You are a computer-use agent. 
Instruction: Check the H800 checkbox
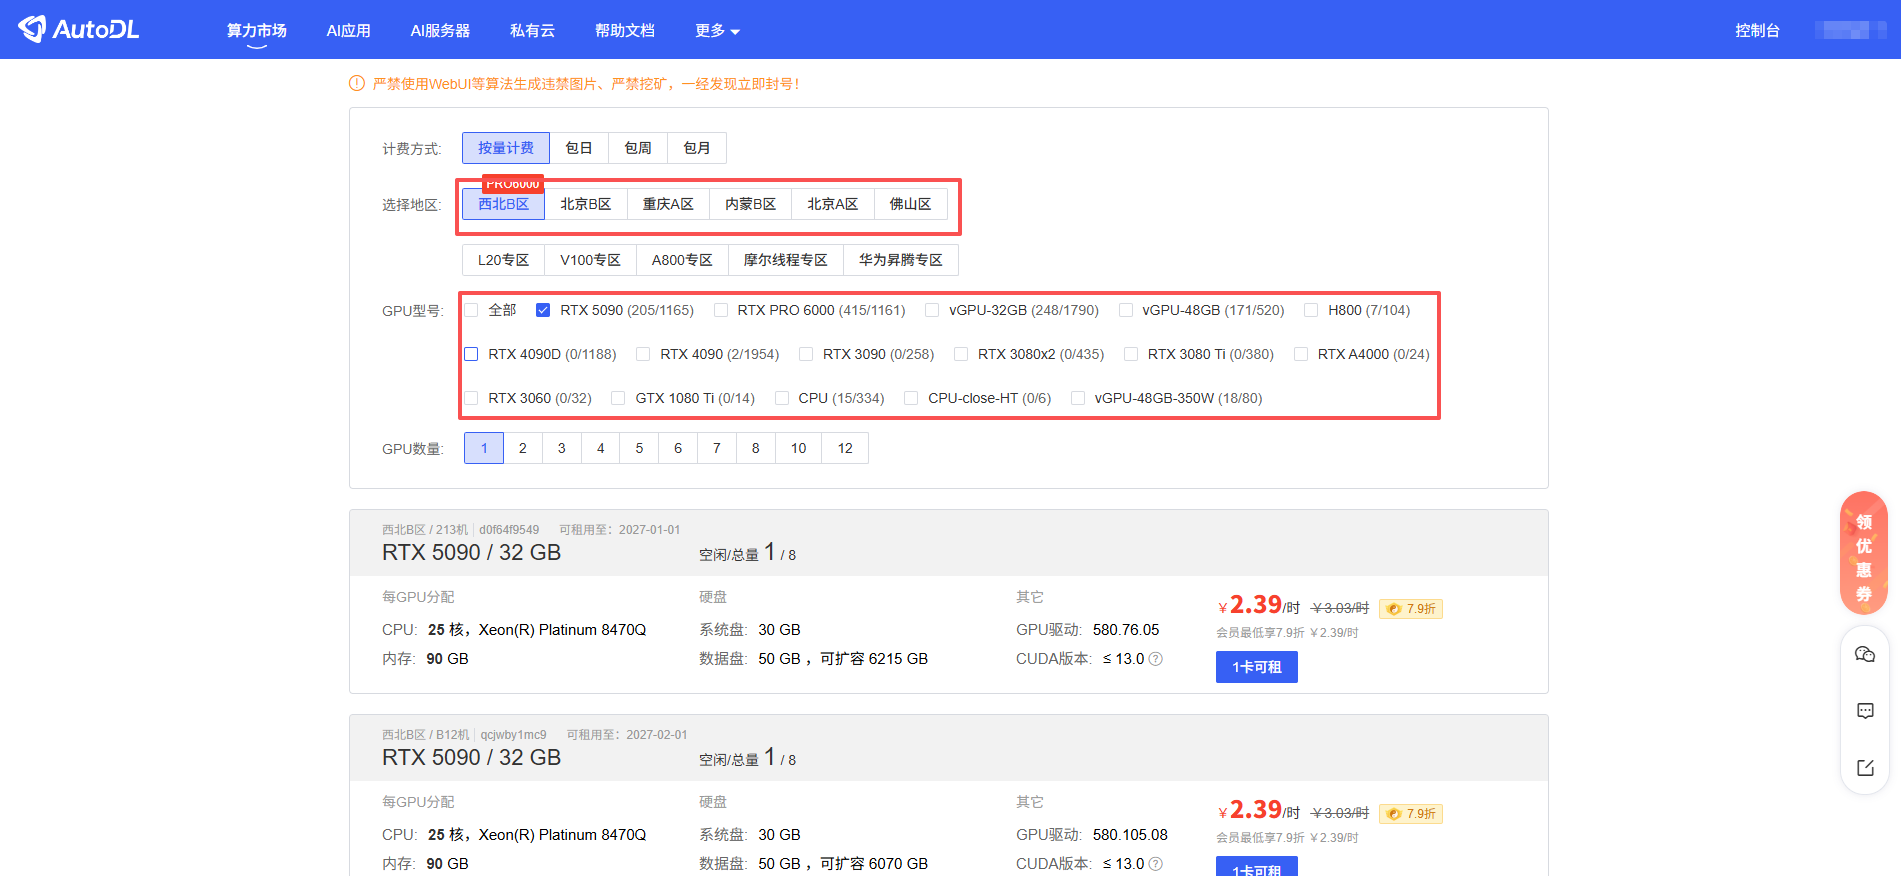[x=1311, y=310]
